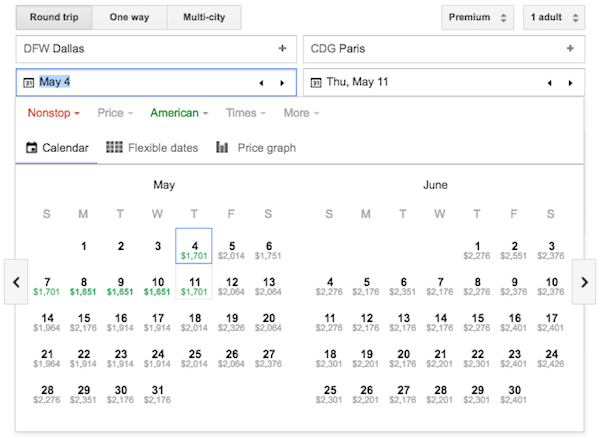Screen dimensions: 600x438
Task: Select June 30 priced $2,401
Action: click(x=514, y=394)
